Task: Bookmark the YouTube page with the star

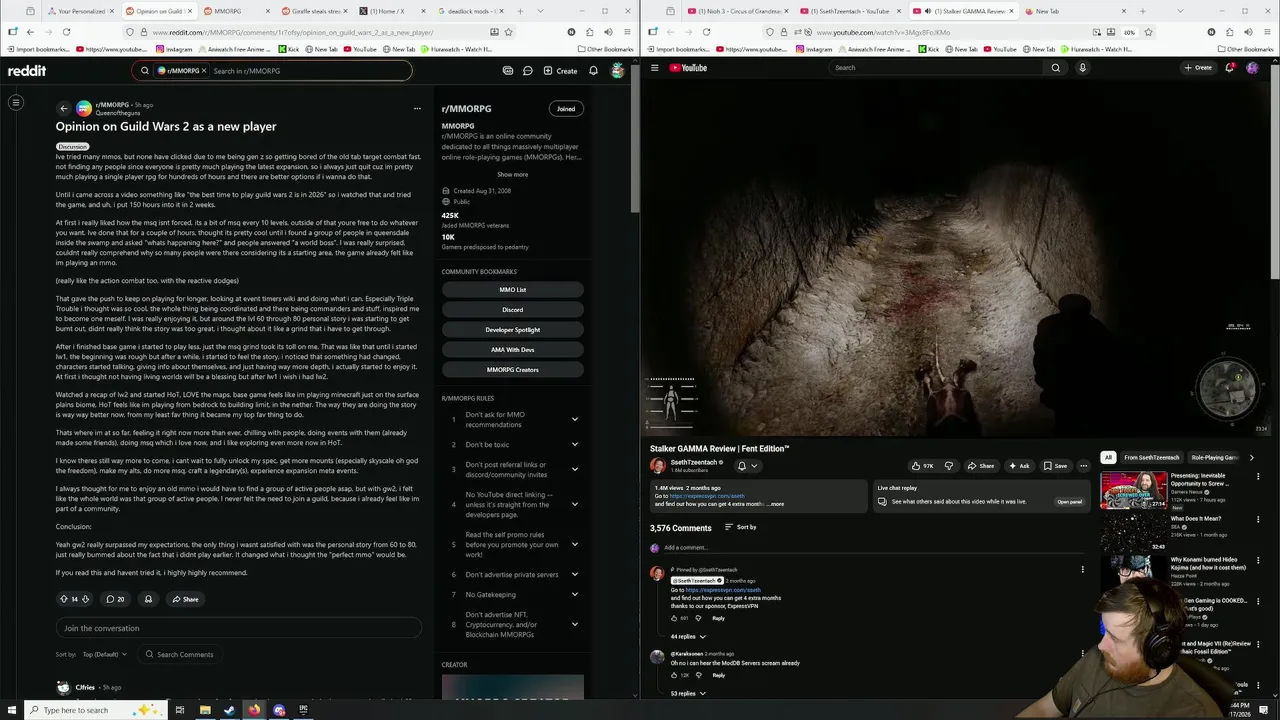Action: pyautogui.click(x=1148, y=32)
